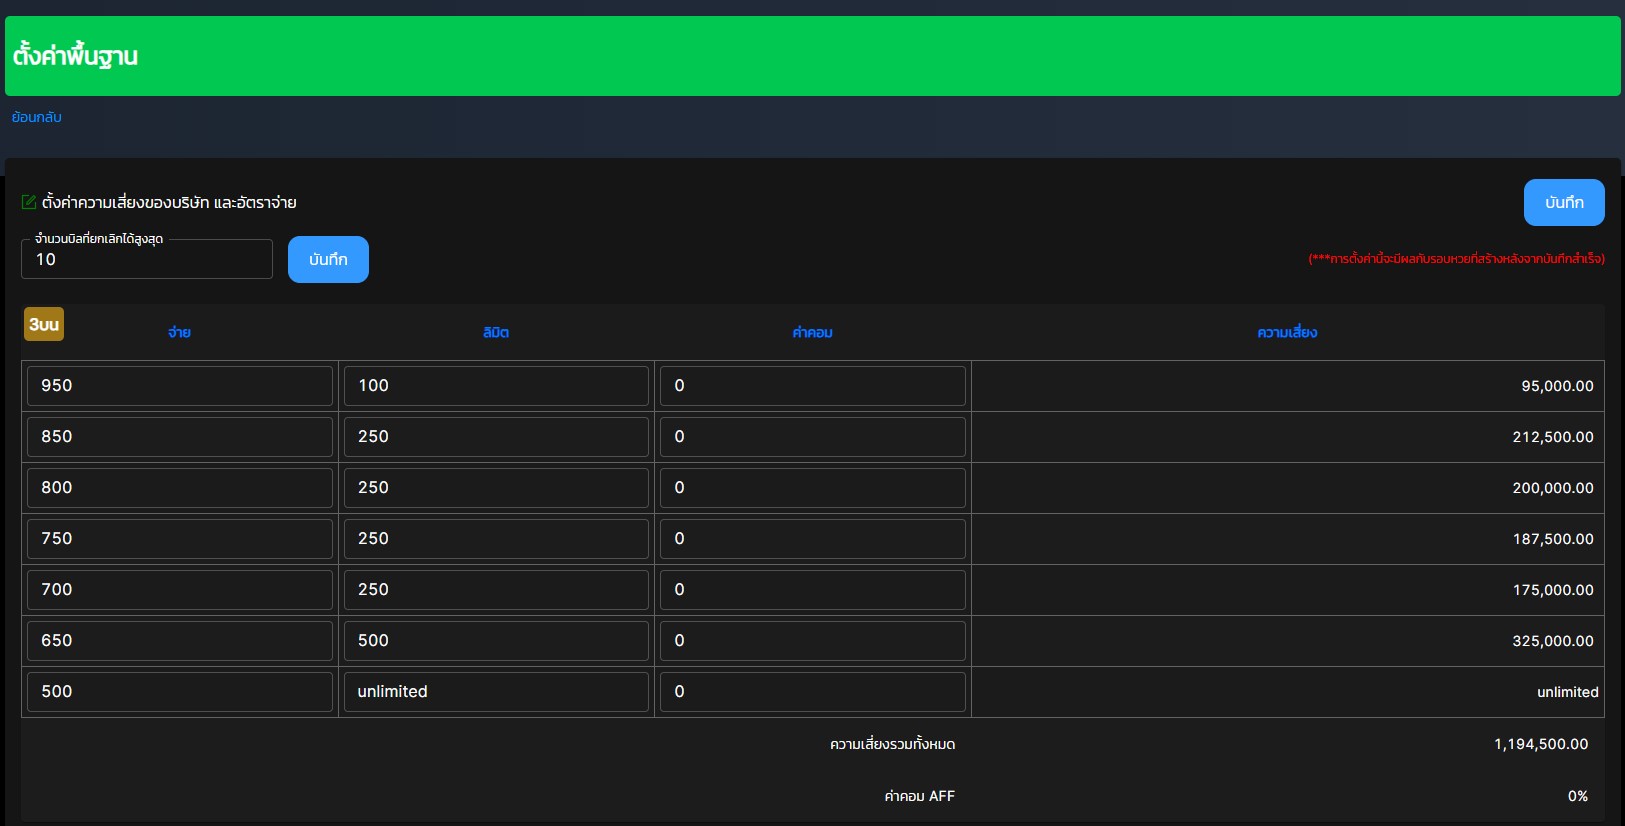This screenshot has width=1625, height=826.
Task: Click the limit field in the 750 row
Action: point(496,539)
